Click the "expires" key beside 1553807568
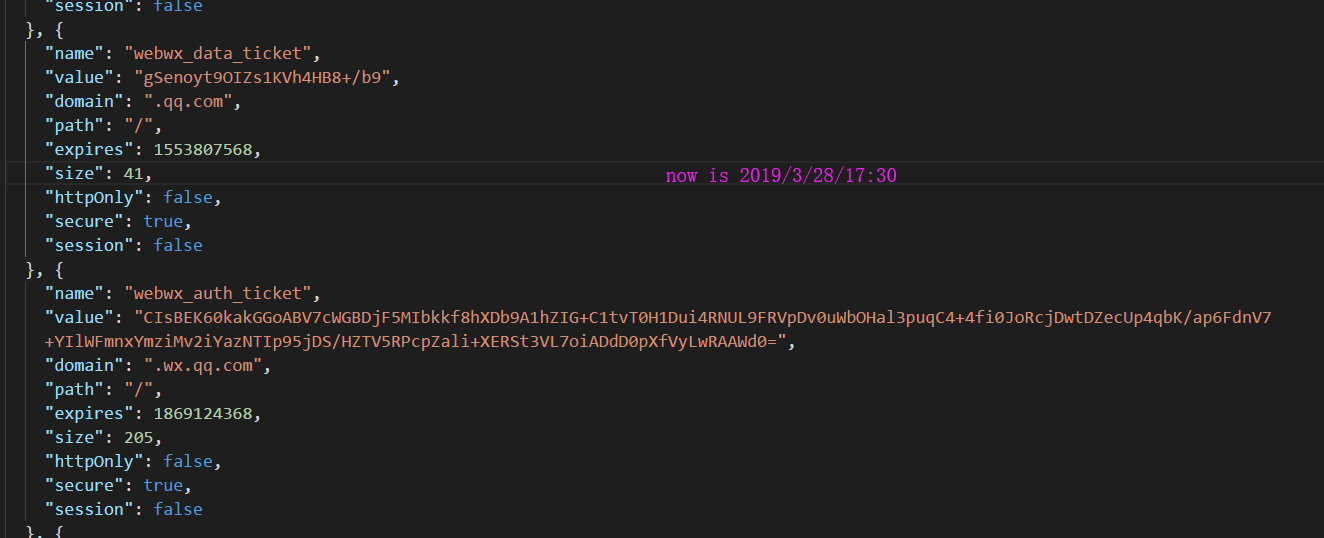 coord(89,150)
